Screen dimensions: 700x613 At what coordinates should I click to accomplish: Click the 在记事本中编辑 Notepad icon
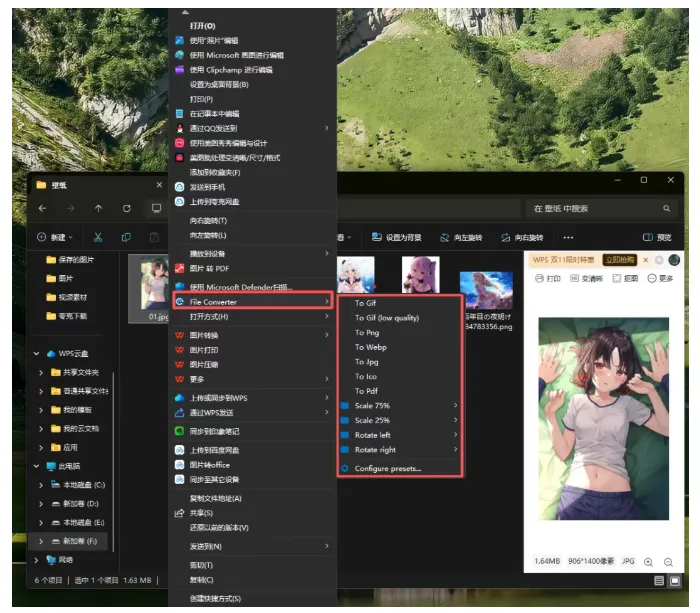(179, 113)
